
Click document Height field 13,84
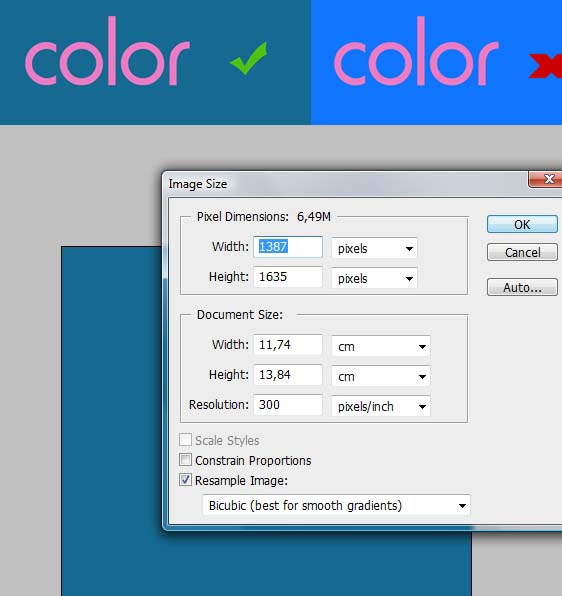pyautogui.click(x=288, y=375)
